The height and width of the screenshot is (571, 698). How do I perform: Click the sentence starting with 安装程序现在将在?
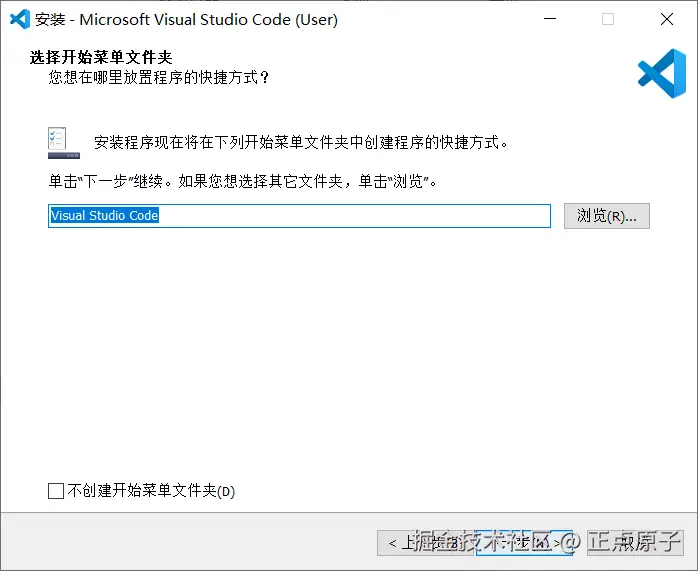[x=301, y=142]
